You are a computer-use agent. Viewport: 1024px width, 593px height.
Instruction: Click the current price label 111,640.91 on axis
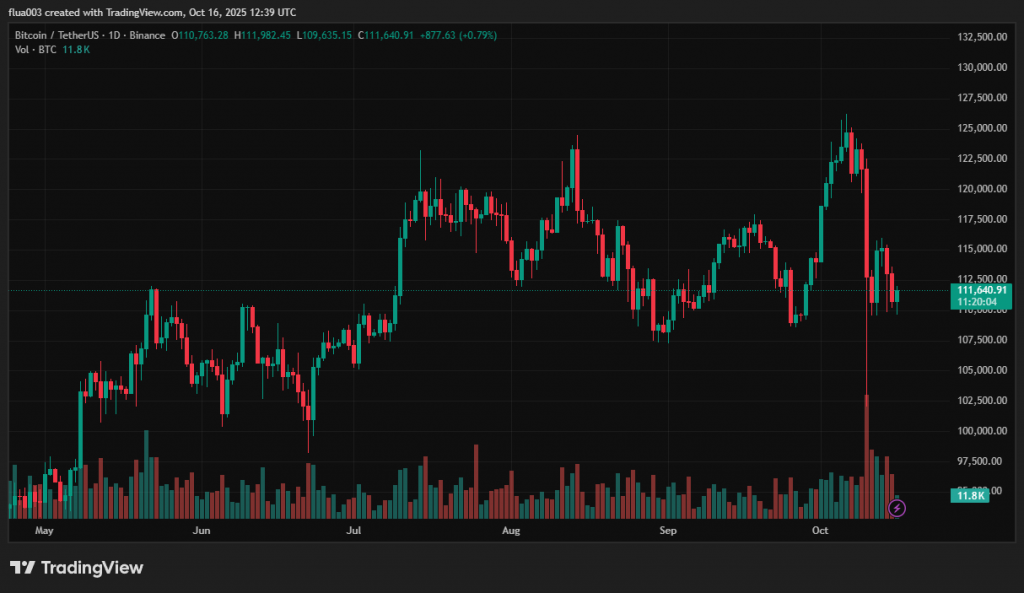980,290
